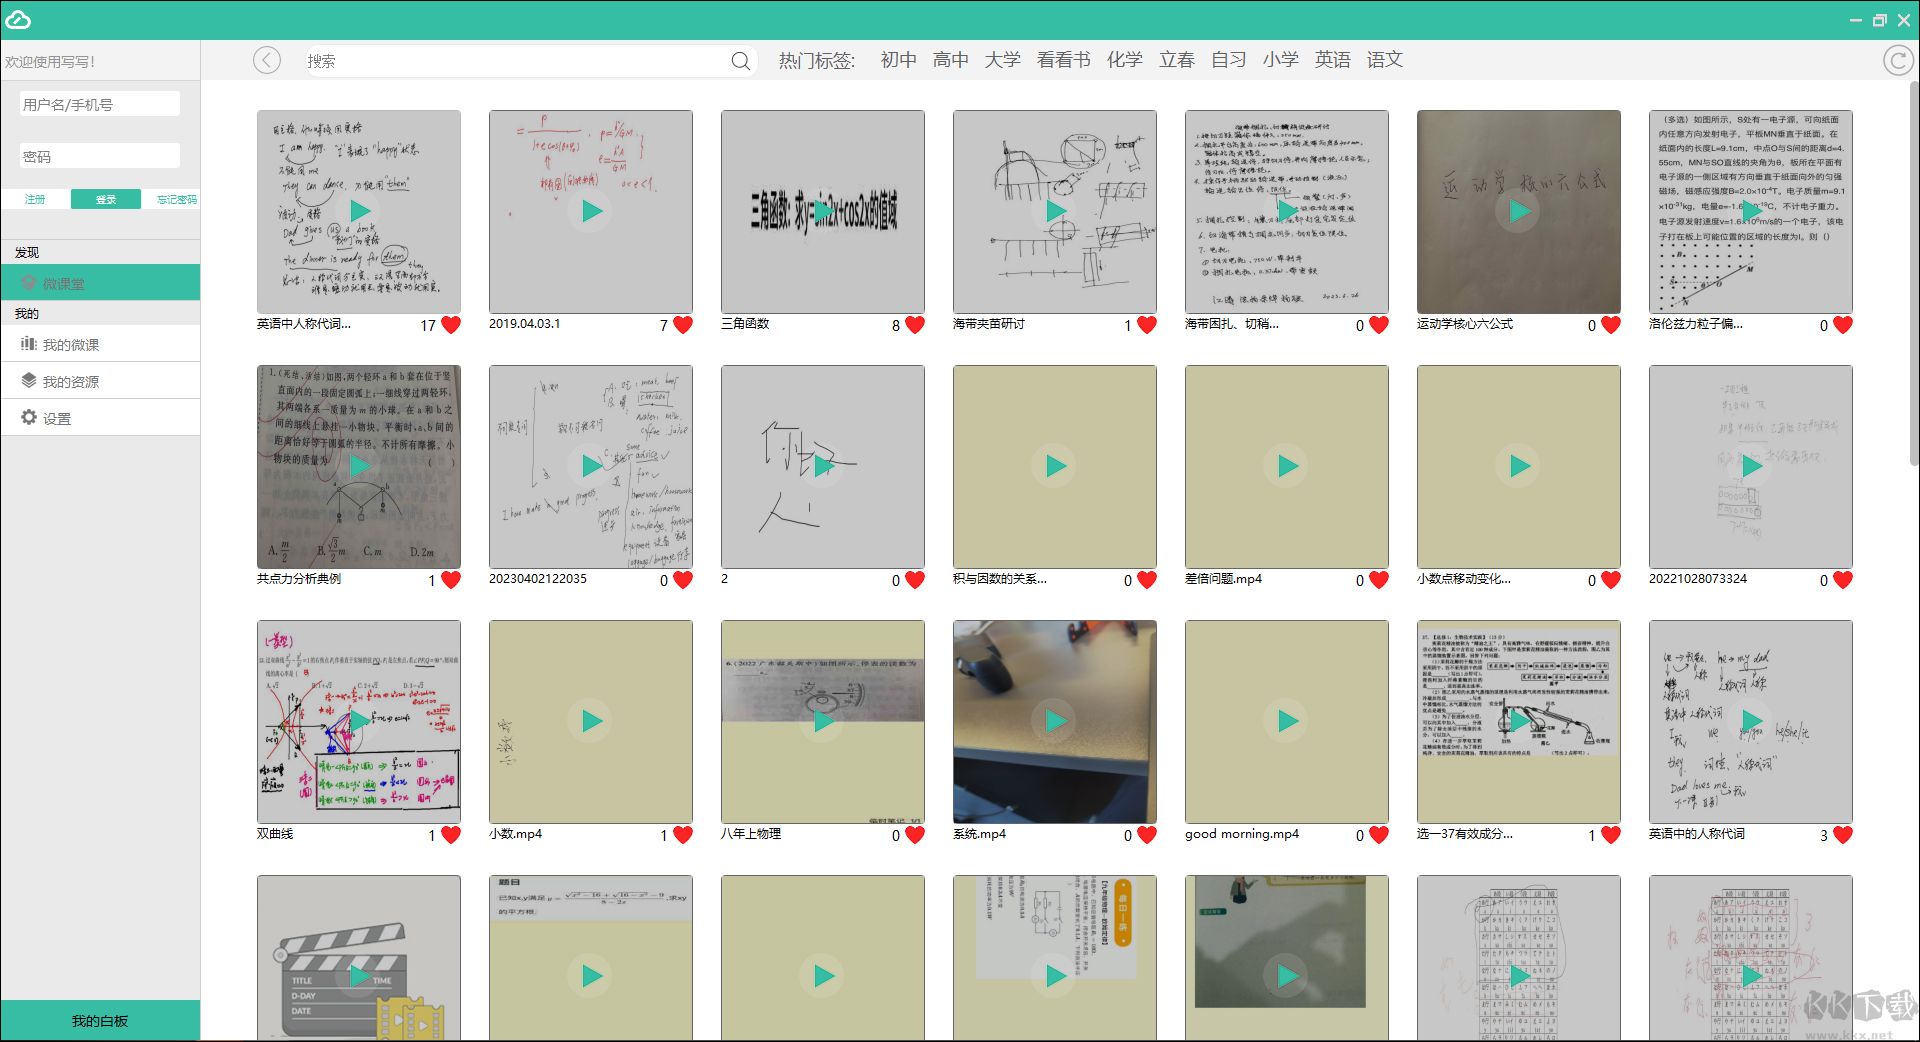Focus the 密码 password field

pos(100,156)
